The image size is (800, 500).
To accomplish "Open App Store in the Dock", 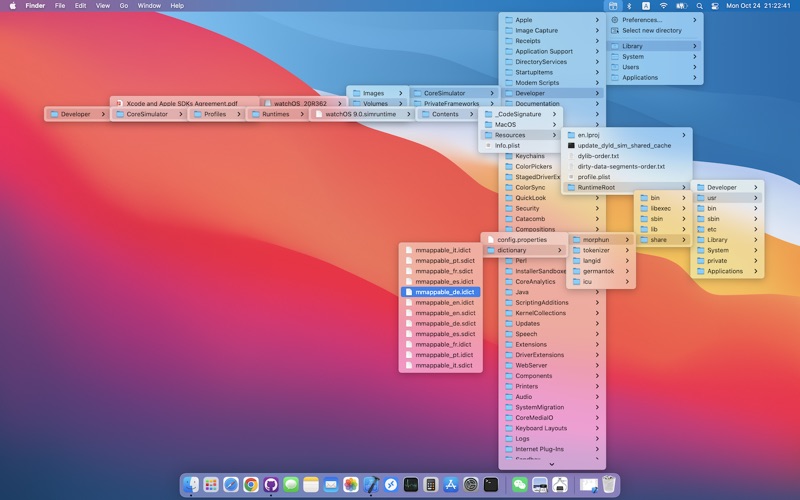I will pyautogui.click(x=451, y=484).
